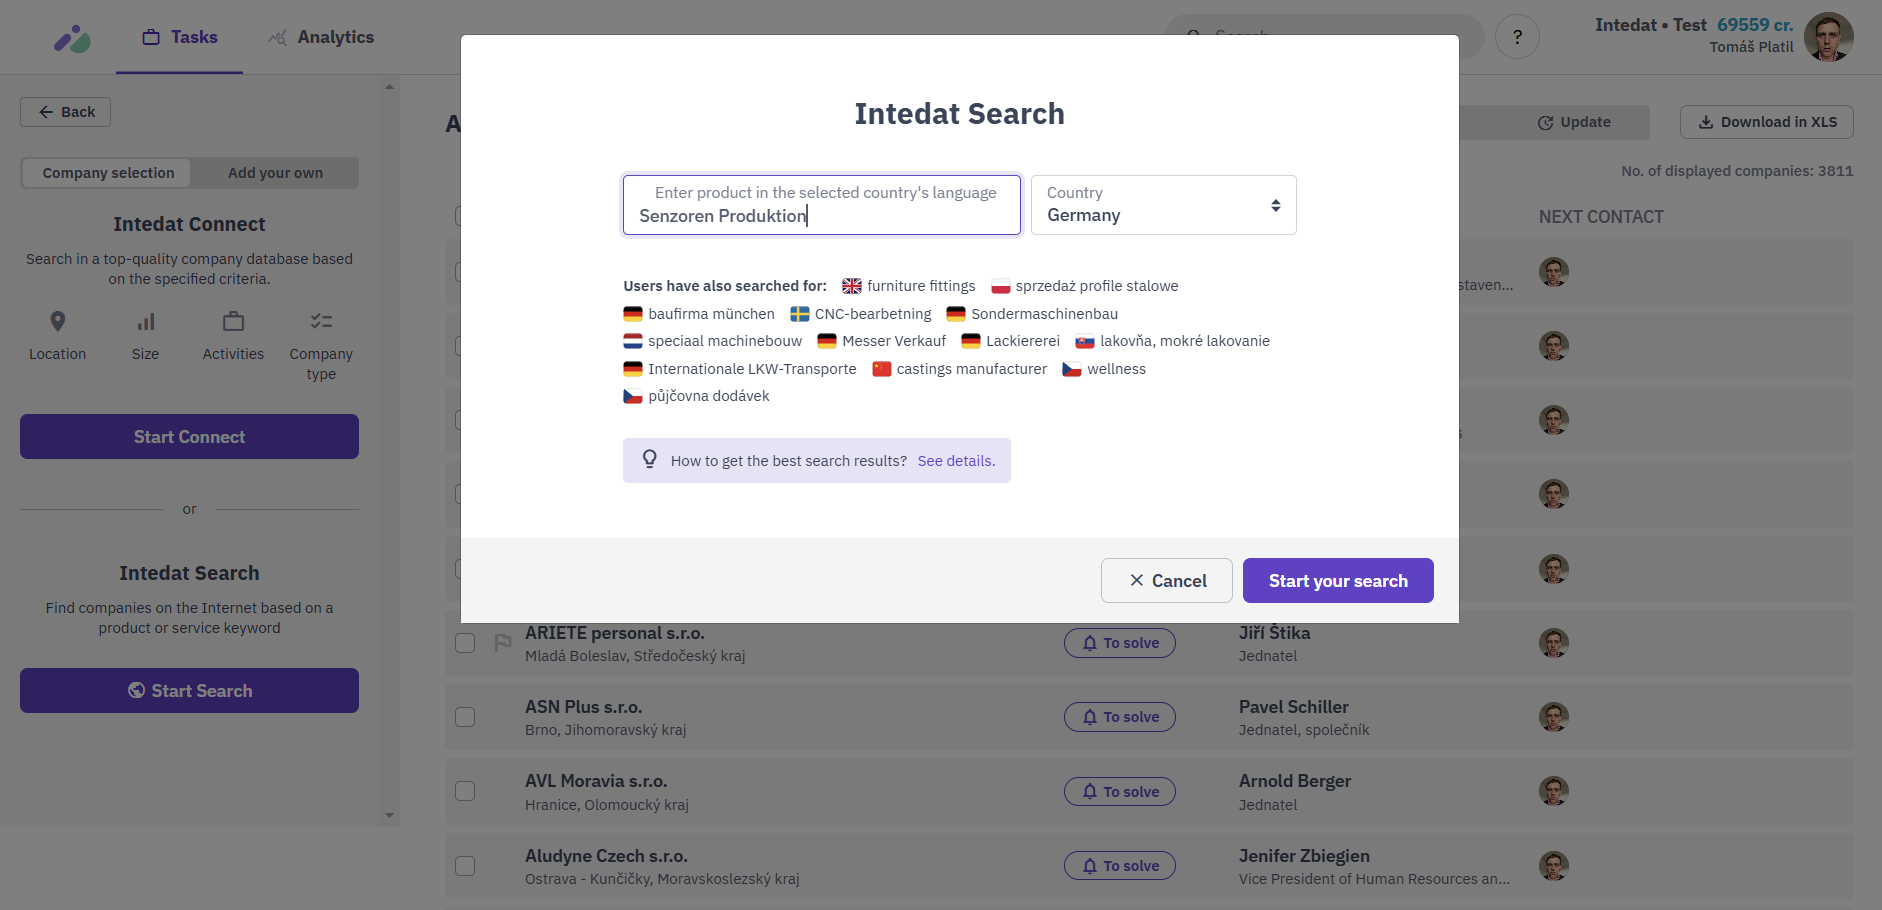
Task: Select the Size filter icon
Action: click(146, 321)
